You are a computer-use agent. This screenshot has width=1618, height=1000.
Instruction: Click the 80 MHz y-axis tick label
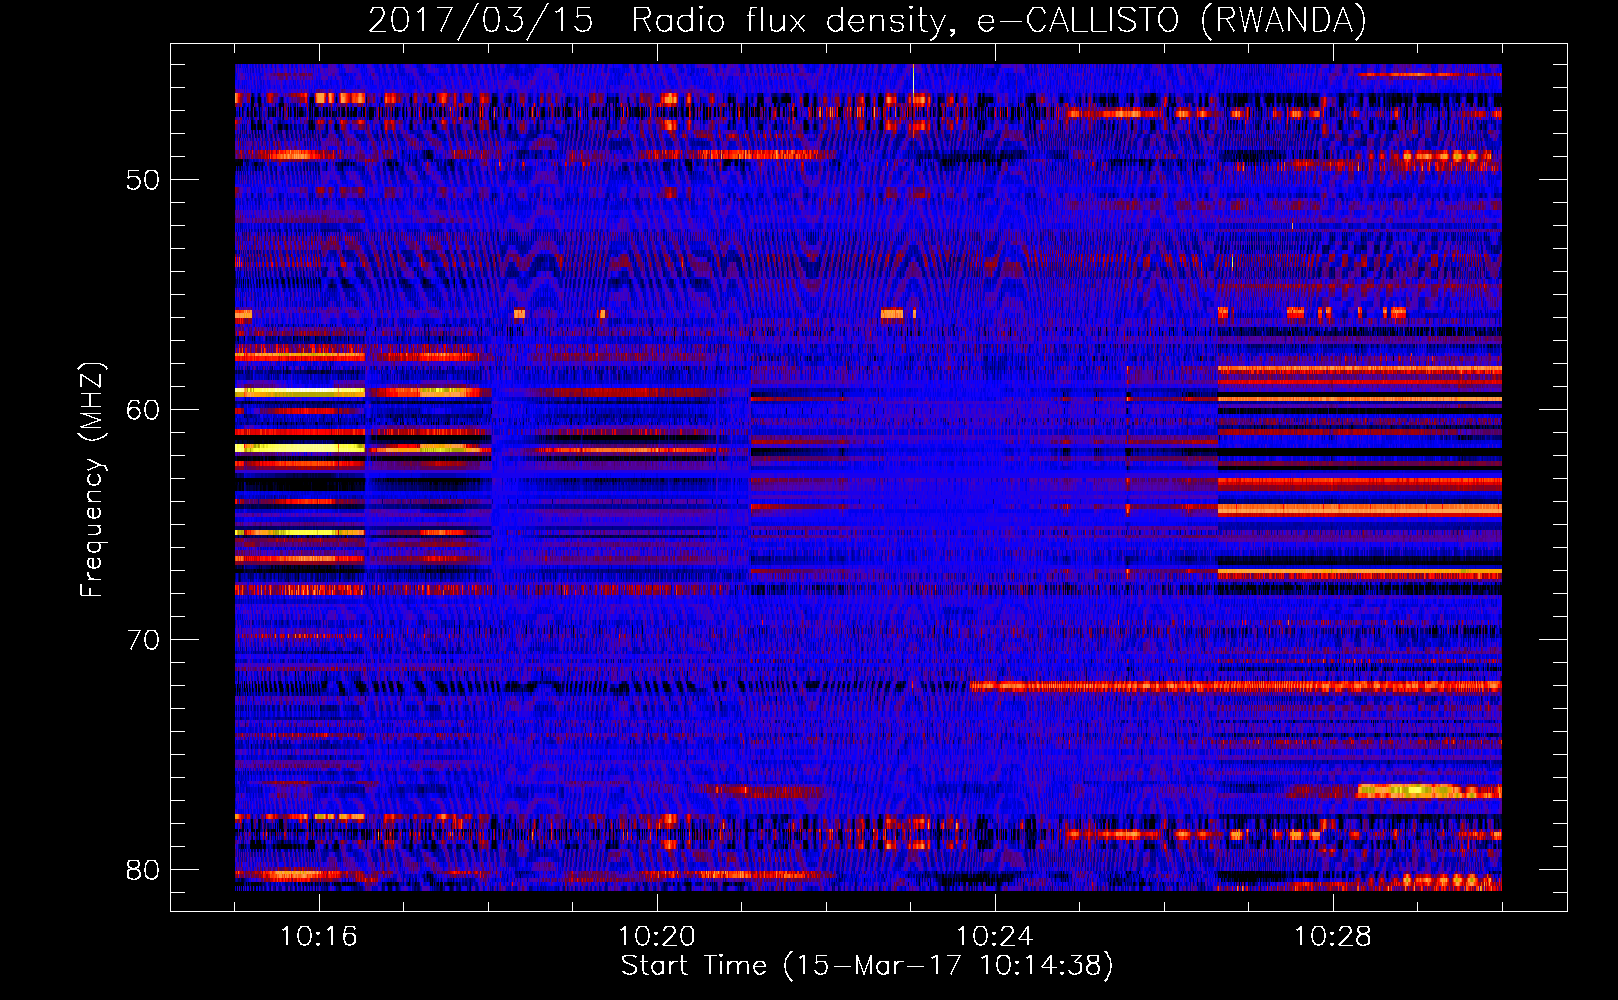(x=143, y=870)
